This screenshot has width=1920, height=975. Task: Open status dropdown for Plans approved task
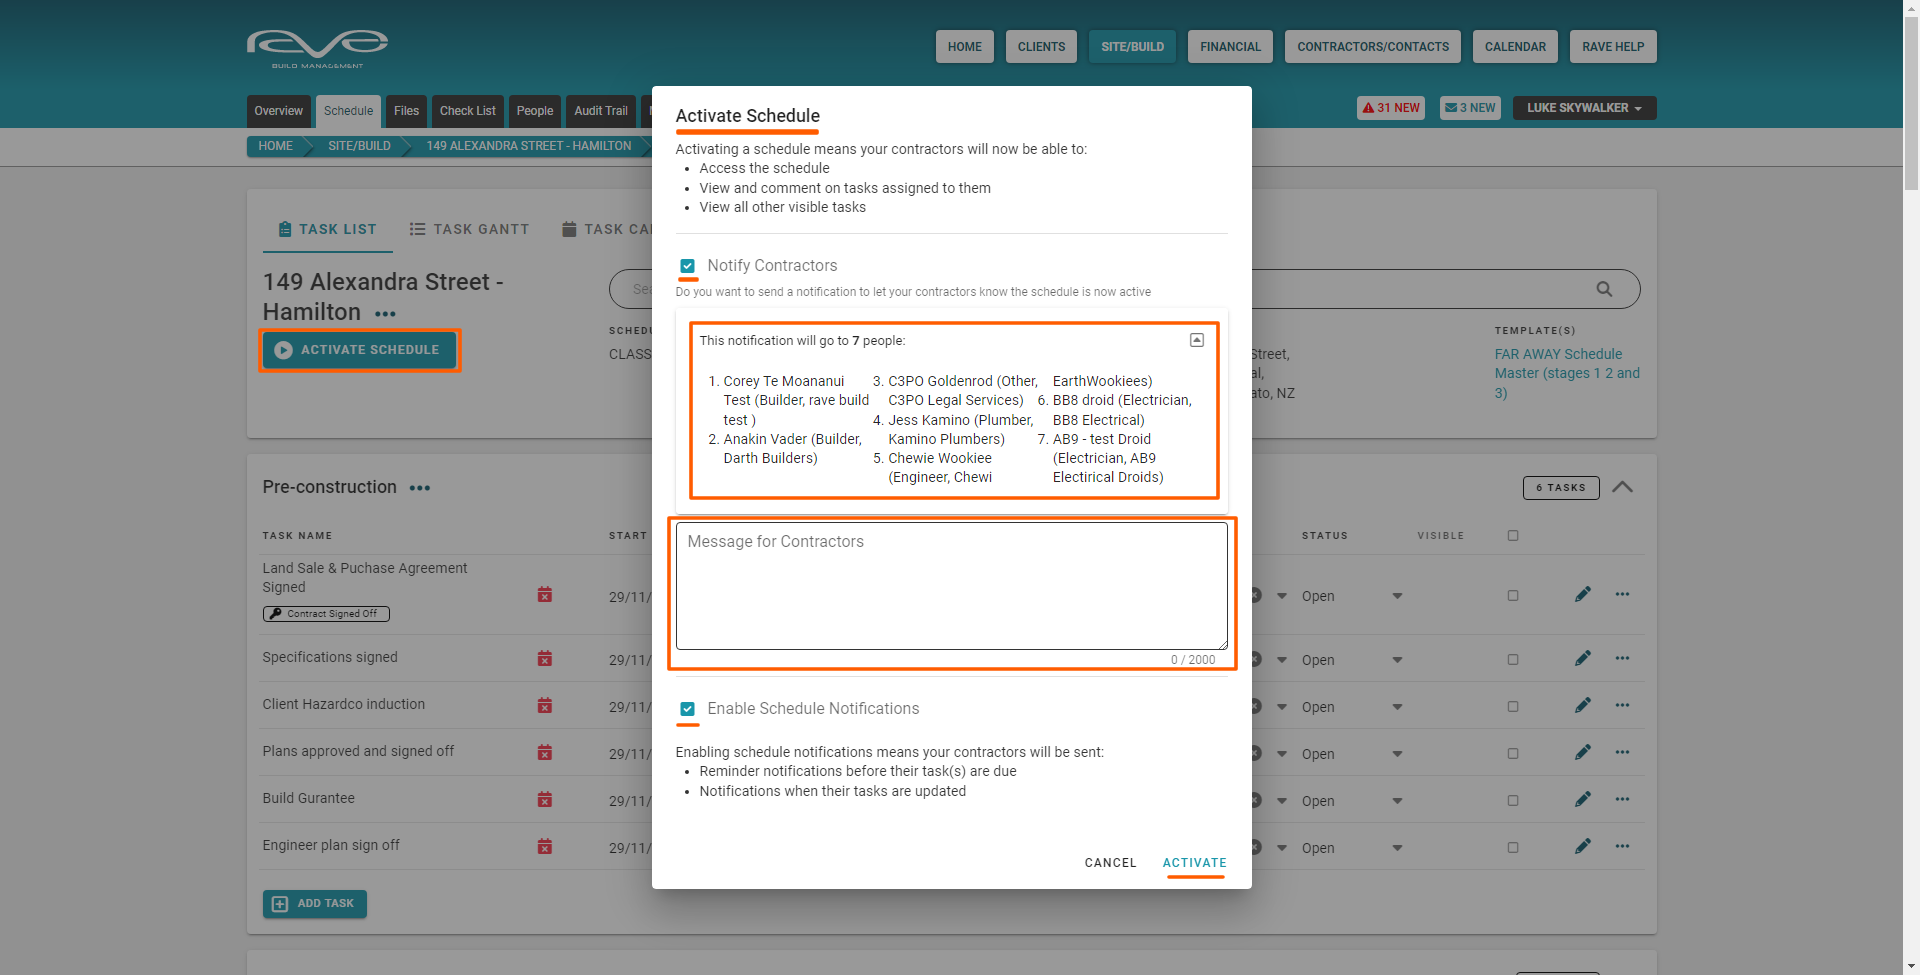1397,754
